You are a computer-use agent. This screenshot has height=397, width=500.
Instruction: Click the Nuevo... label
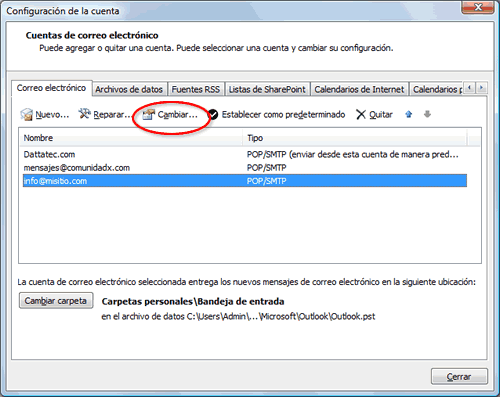point(52,115)
